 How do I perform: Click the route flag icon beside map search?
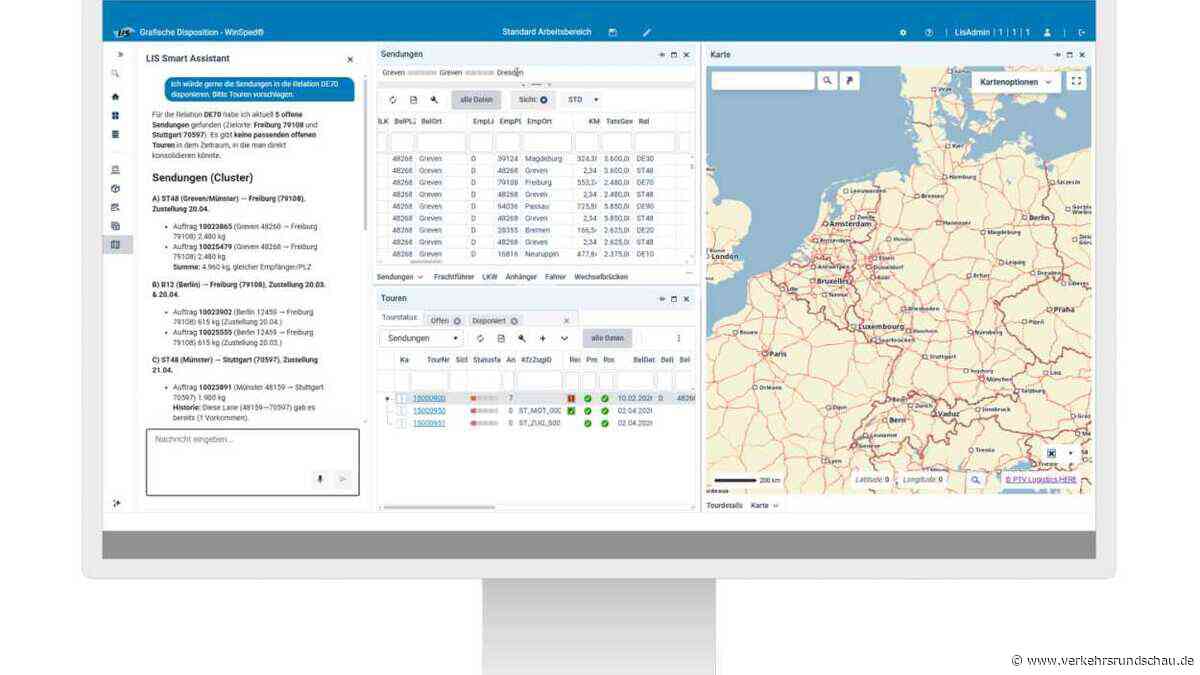pyautogui.click(x=849, y=81)
